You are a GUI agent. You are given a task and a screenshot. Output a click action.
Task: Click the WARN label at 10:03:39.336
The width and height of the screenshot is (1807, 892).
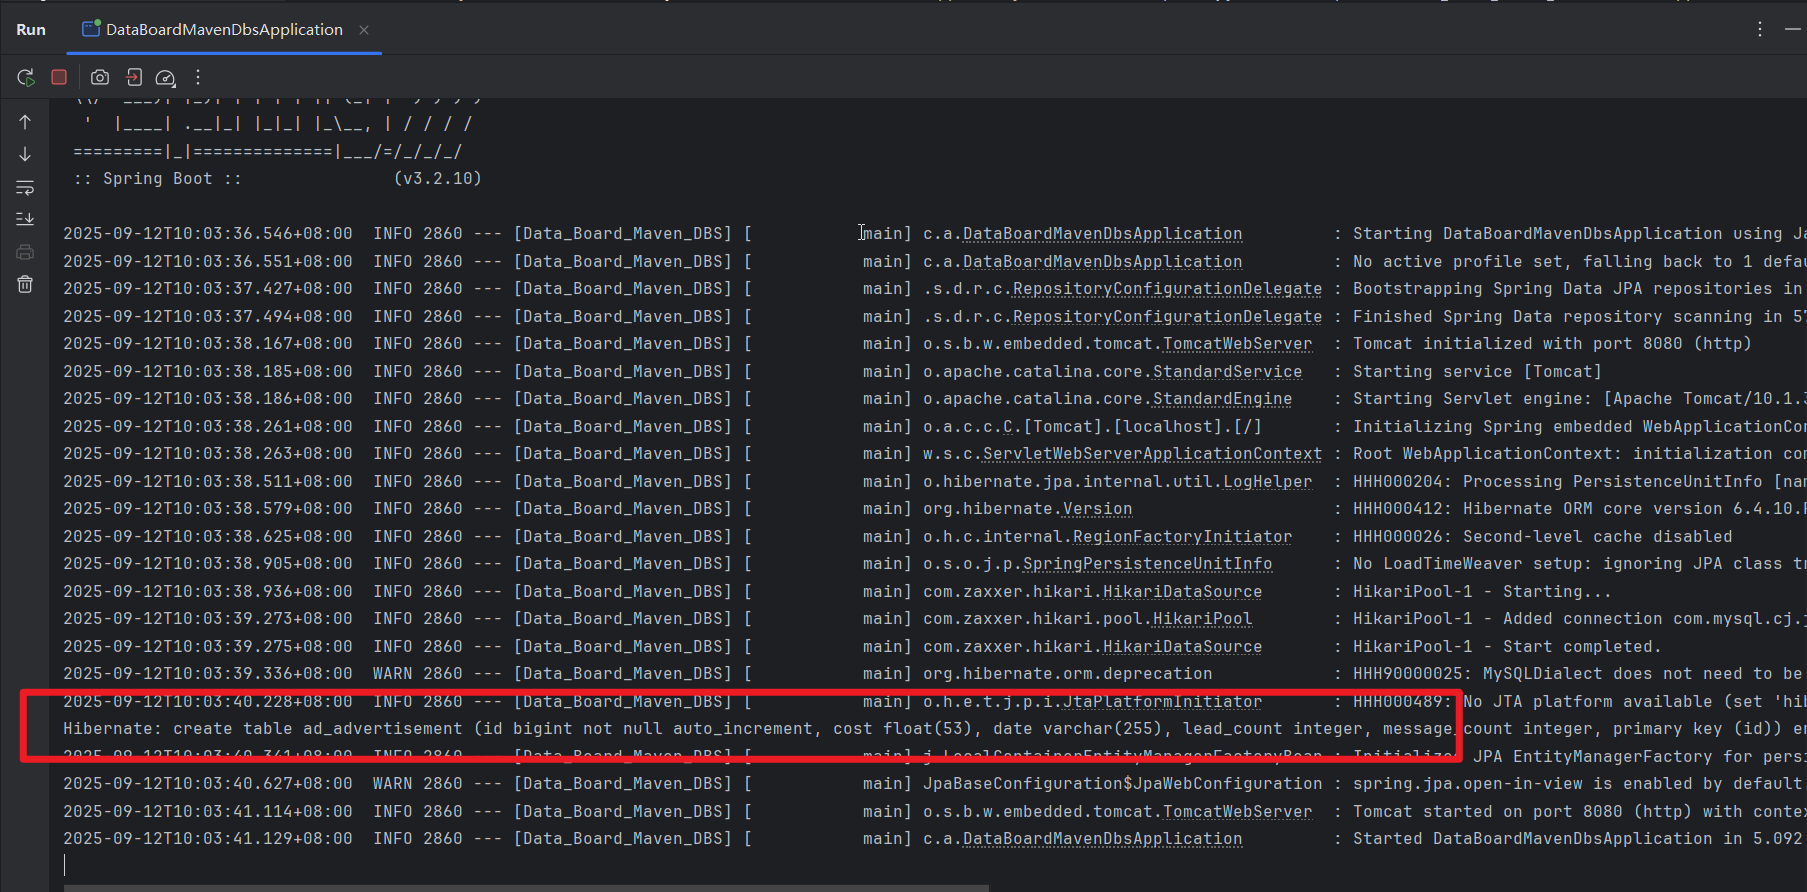[x=393, y=674]
